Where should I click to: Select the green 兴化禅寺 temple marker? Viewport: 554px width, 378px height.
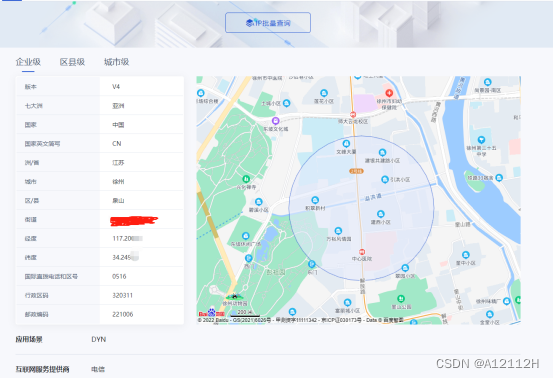point(246,179)
